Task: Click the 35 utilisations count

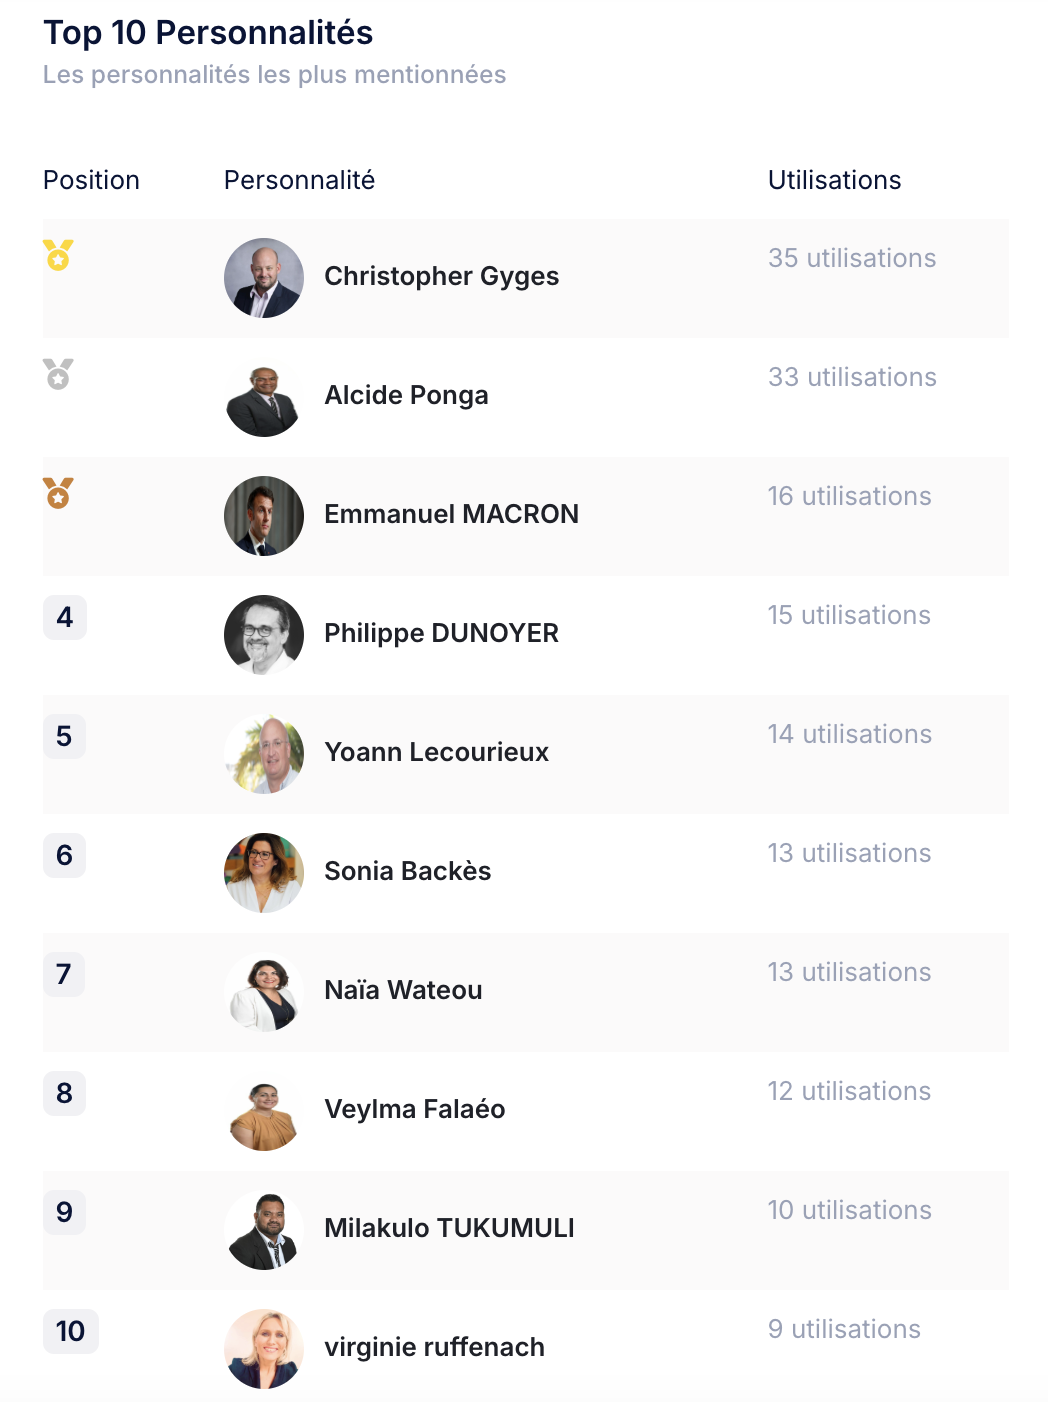Action: (852, 258)
